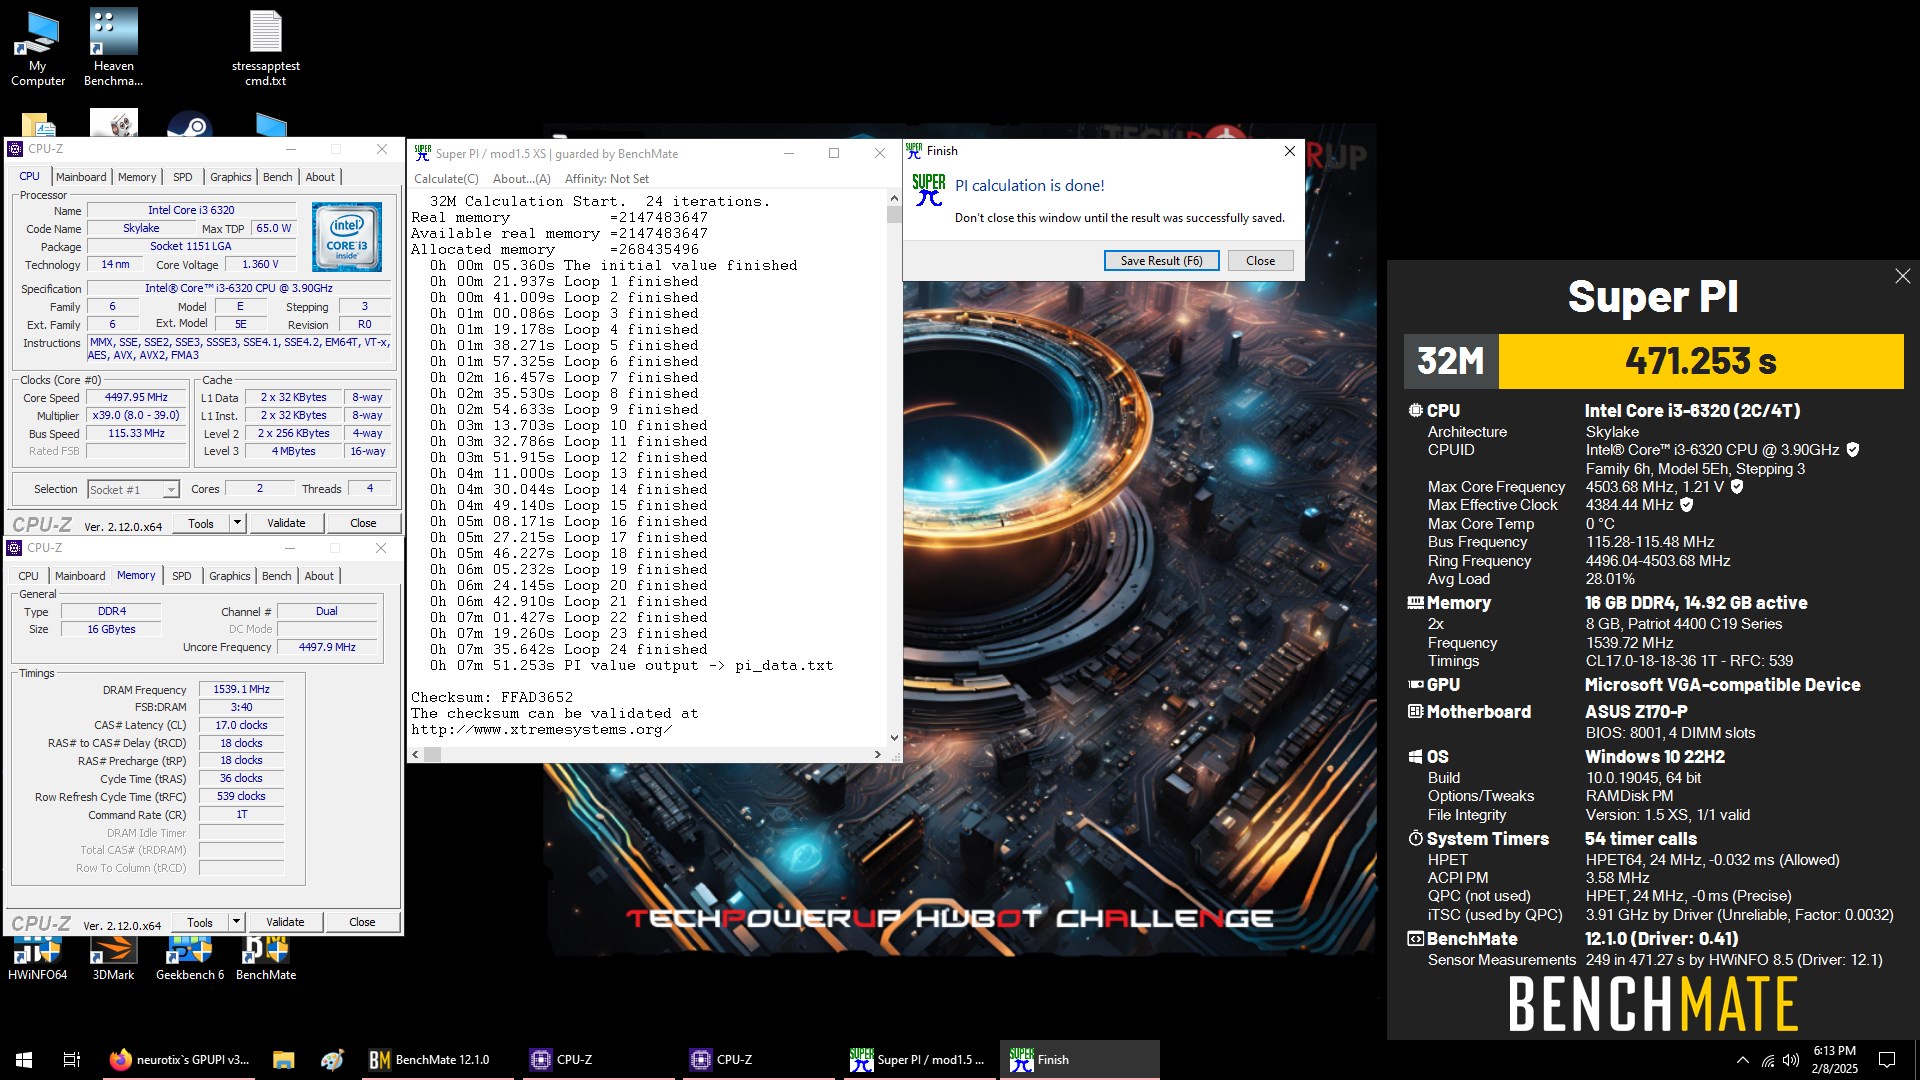Switch to Firefox GPUPI taskbar item
Viewport: 1920px width, 1080px height.
click(x=180, y=1060)
